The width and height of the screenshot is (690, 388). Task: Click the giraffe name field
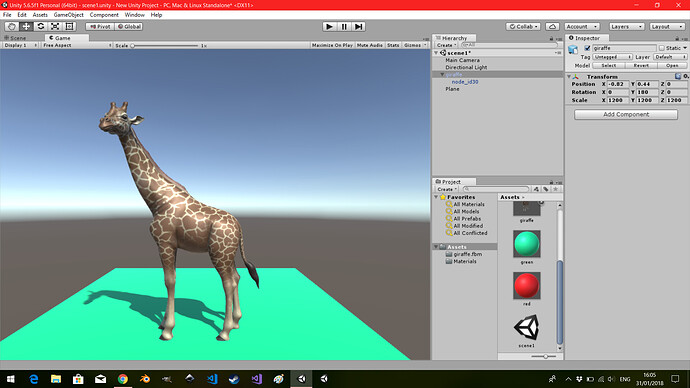coord(624,48)
